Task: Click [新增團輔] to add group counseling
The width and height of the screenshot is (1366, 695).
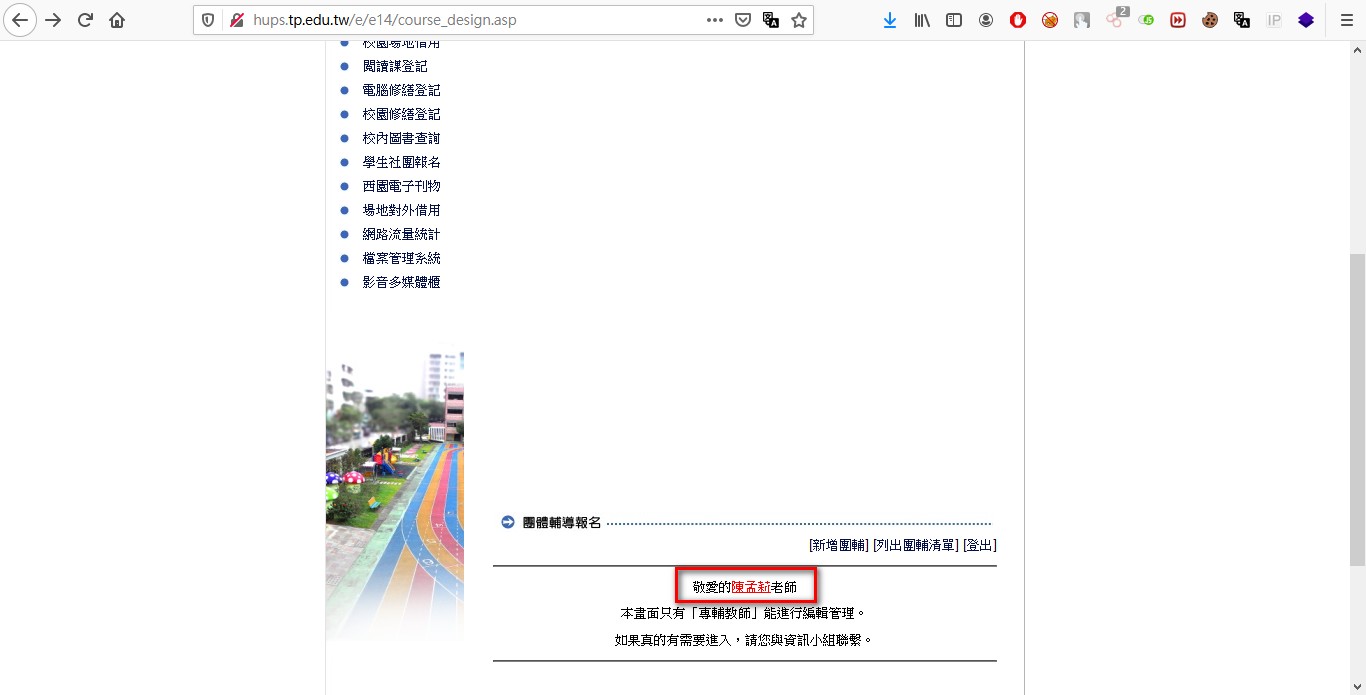Action: 838,545
